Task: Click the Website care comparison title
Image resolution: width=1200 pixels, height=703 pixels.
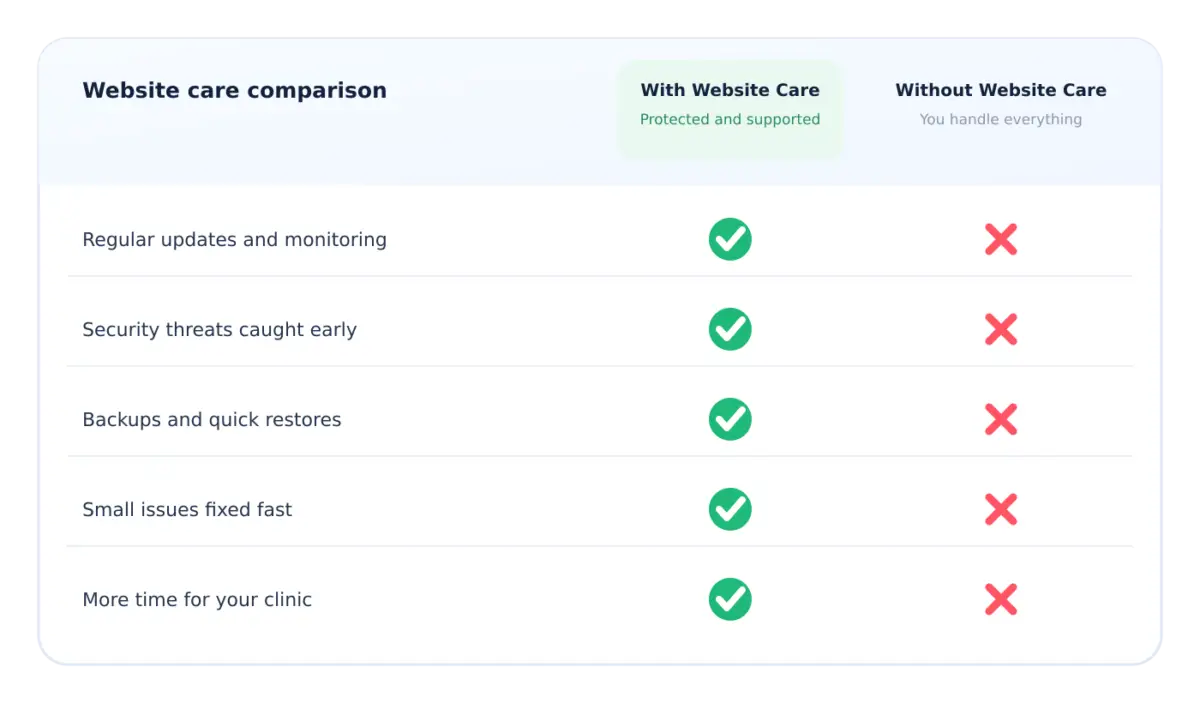Action: click(x=234, y=90)
